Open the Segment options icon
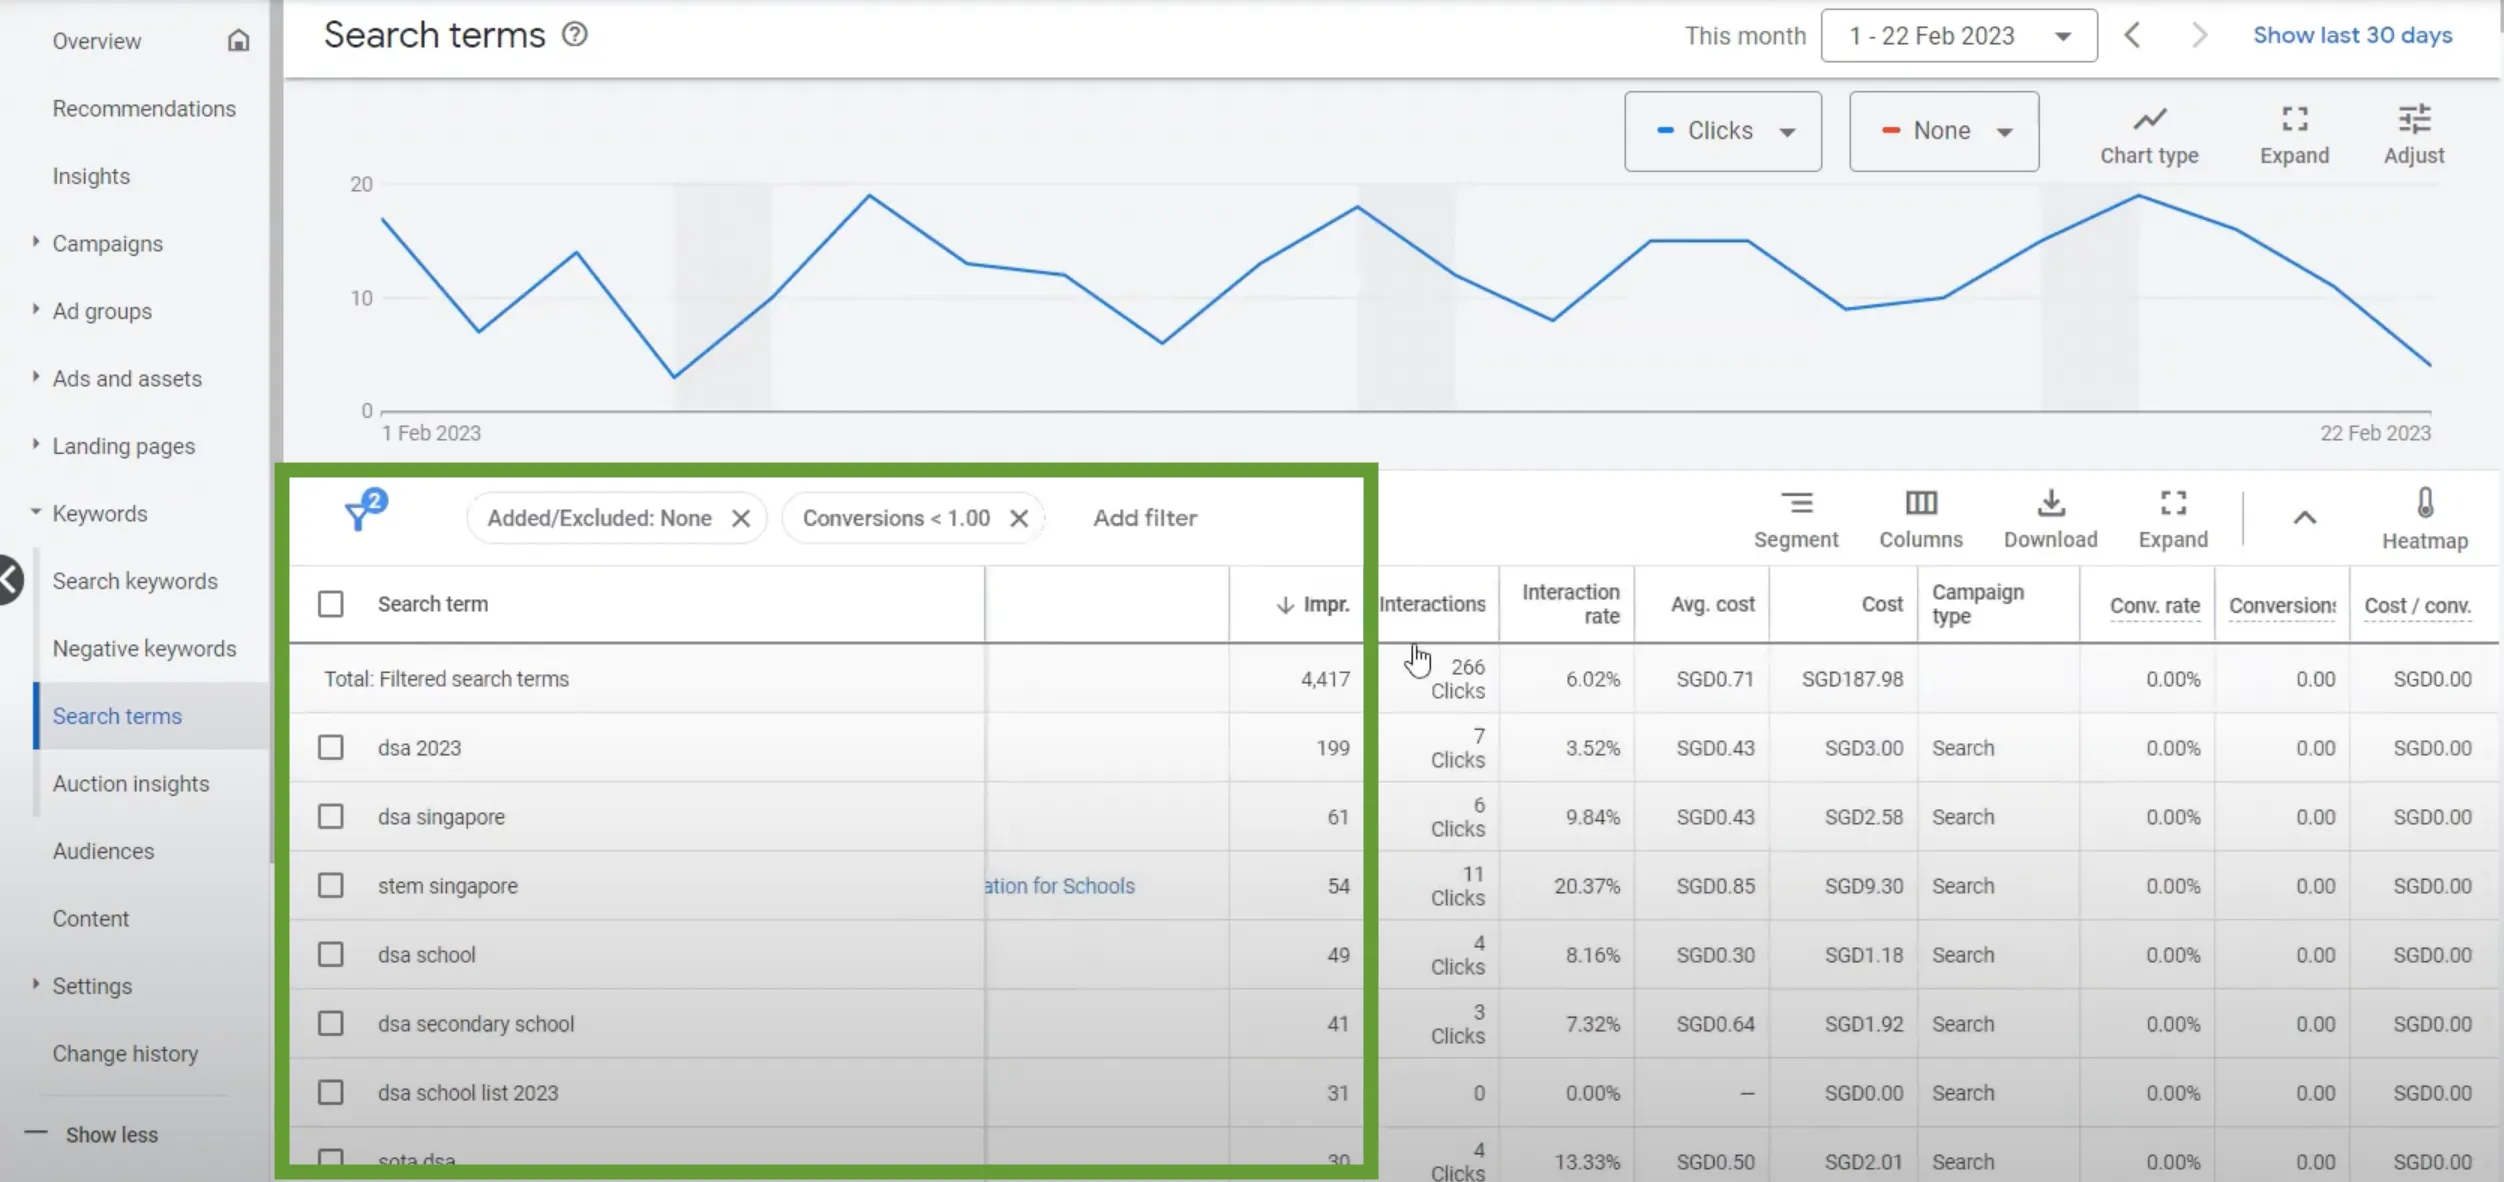 point(1796,504)
